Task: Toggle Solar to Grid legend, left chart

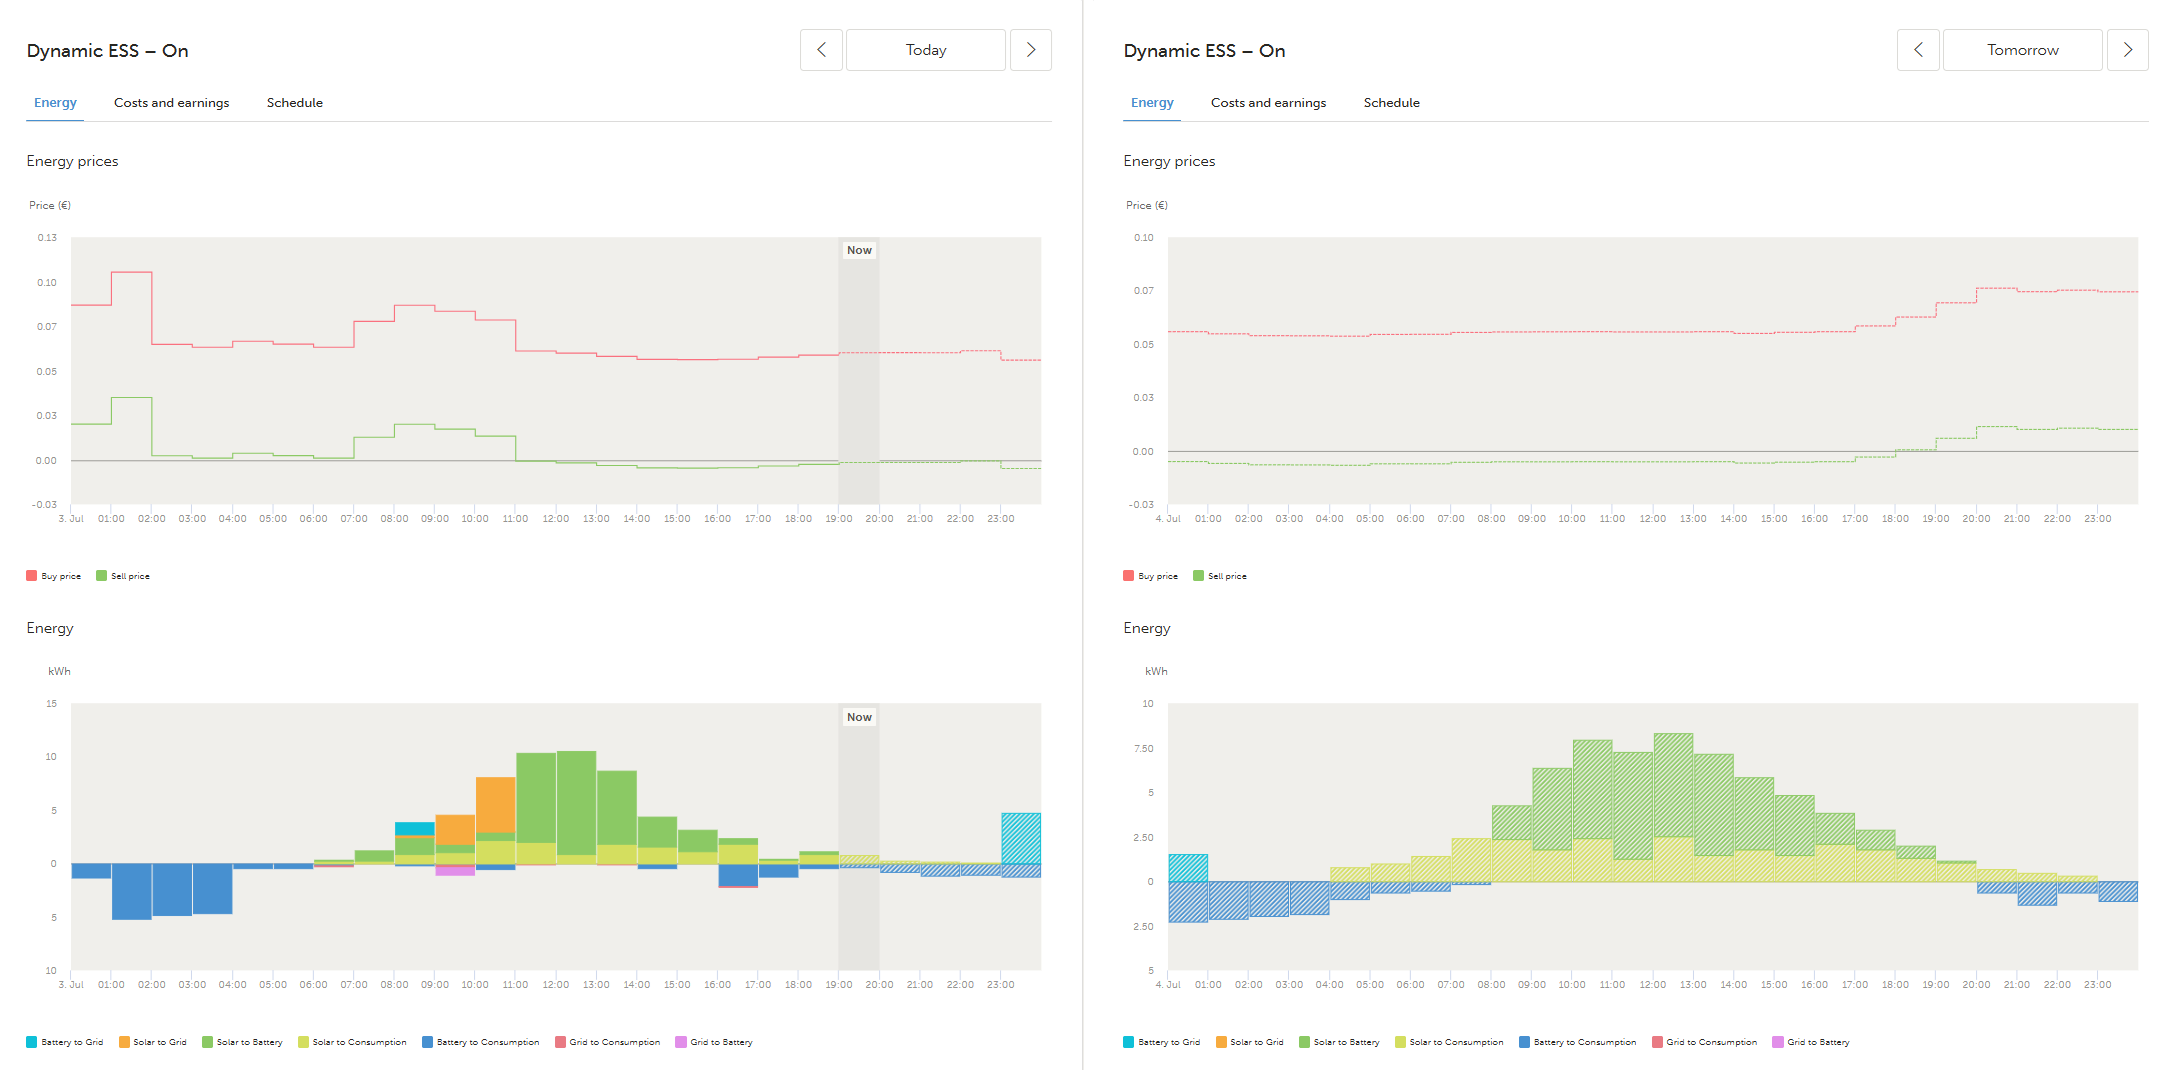Action: [x=153, y=1042]
